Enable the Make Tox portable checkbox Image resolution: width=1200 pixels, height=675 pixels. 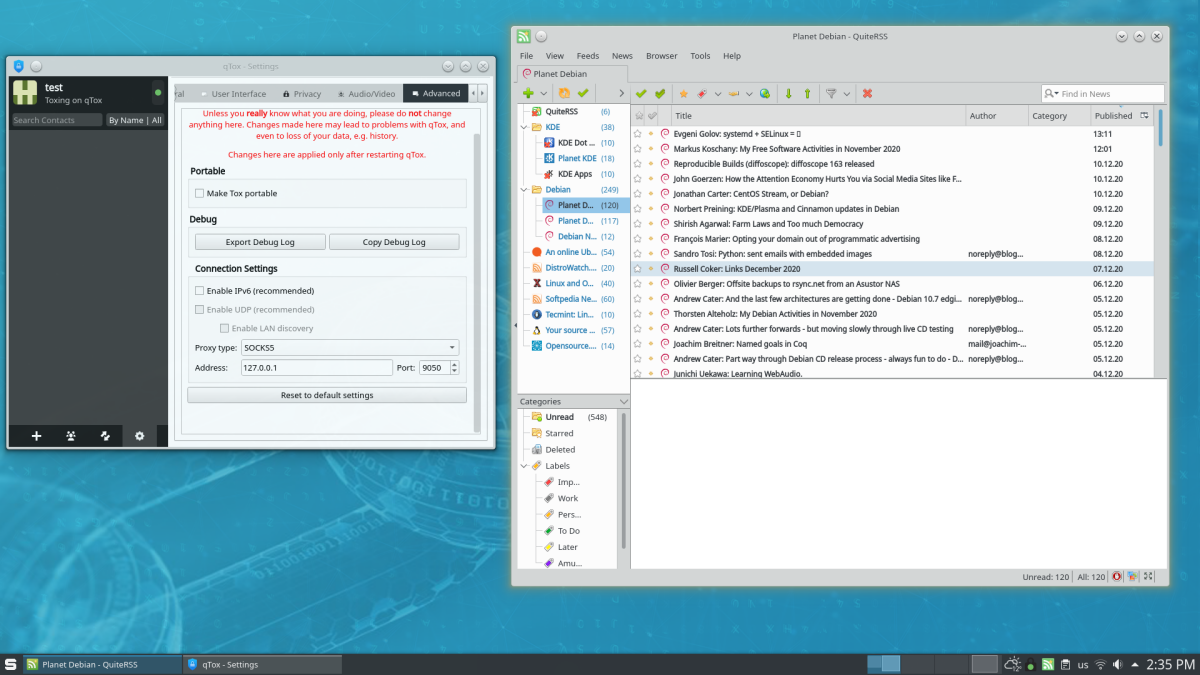tap(200, 193)
